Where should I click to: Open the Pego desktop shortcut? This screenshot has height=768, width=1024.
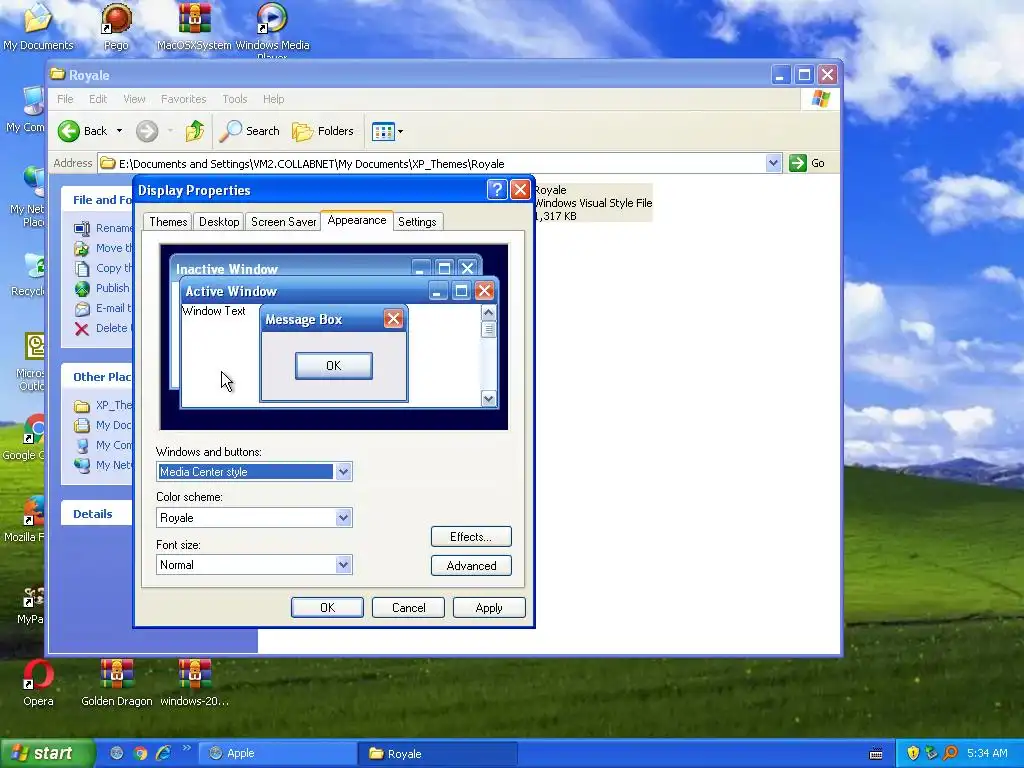point(116,26)
